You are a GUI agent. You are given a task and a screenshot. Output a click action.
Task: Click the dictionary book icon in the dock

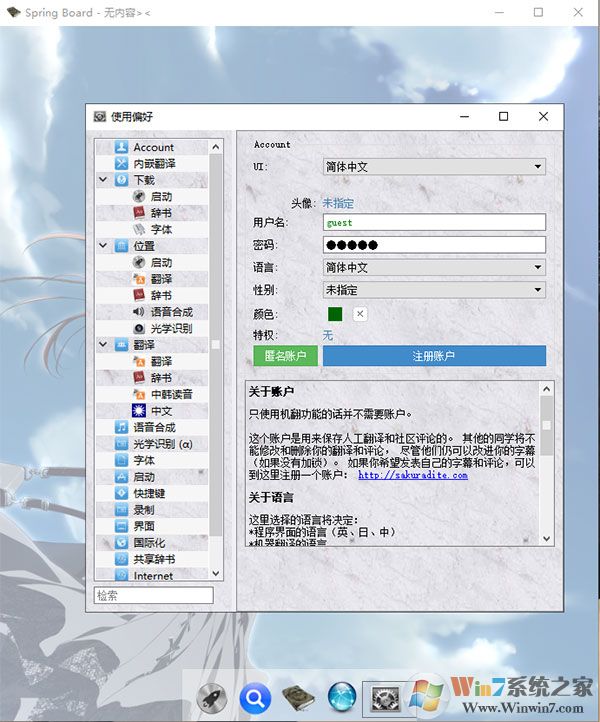click(298, 698)
